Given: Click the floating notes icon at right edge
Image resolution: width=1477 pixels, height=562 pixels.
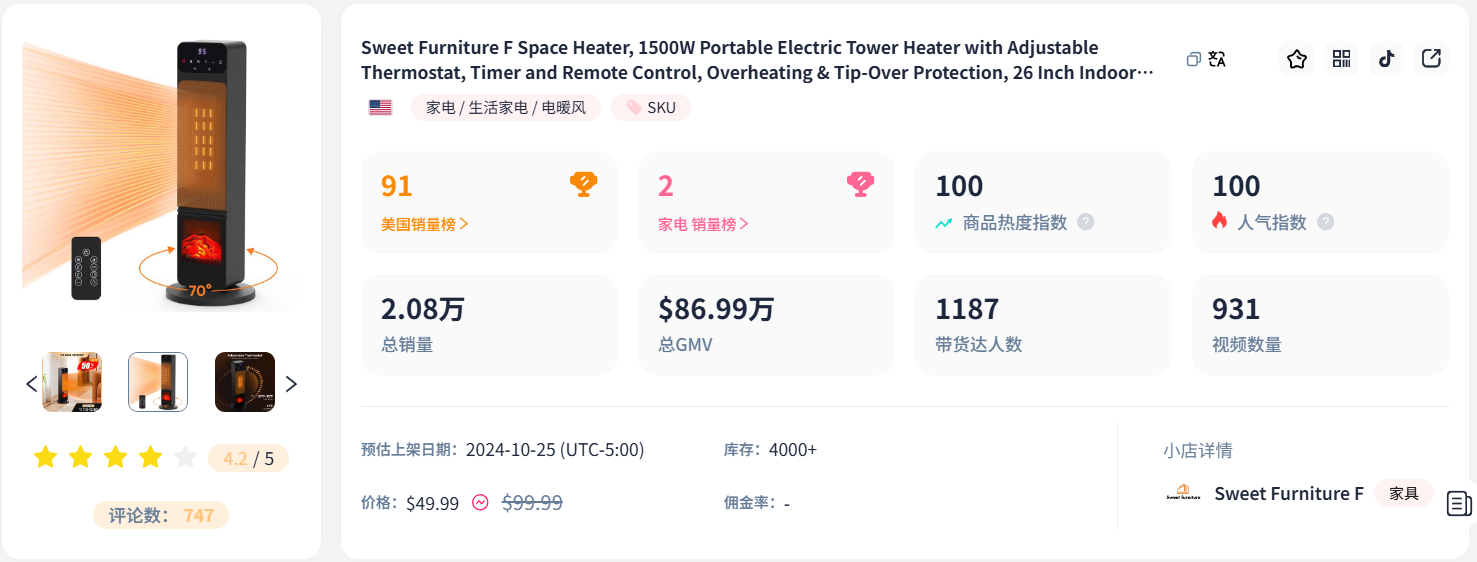Looking at the screenshot, I should (x=1459, y=503).
